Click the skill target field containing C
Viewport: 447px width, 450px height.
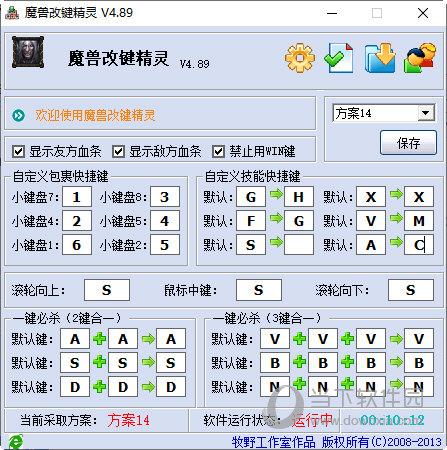419,245
